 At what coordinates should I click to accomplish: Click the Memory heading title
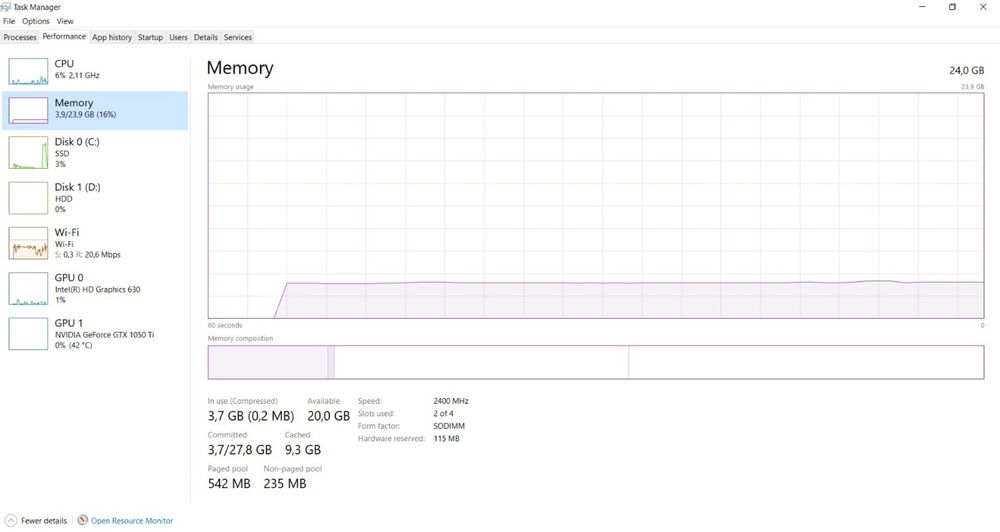coord(240,68)
